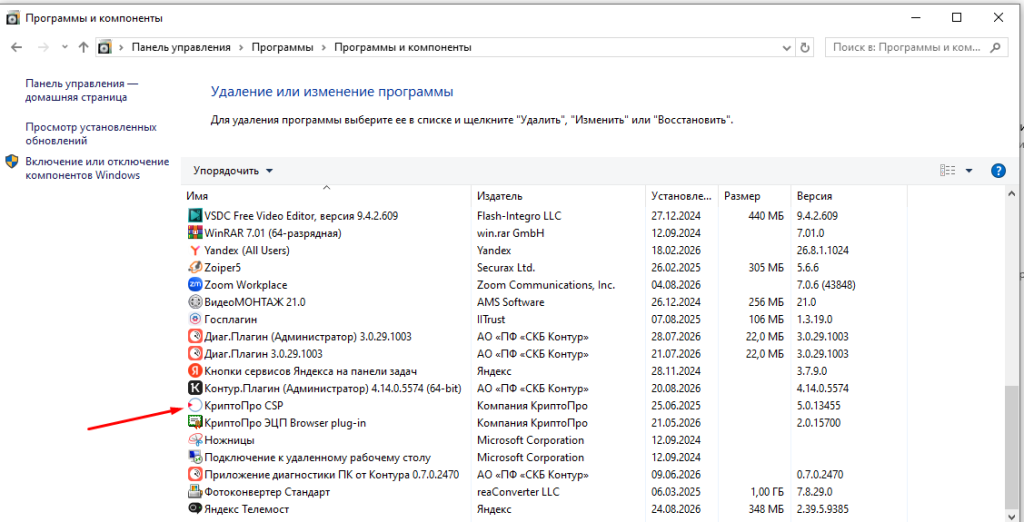Sort the list by the Установлено column header
This screenshot has height=522, width=1024.
pyautogui.click(x=681, y=196)
